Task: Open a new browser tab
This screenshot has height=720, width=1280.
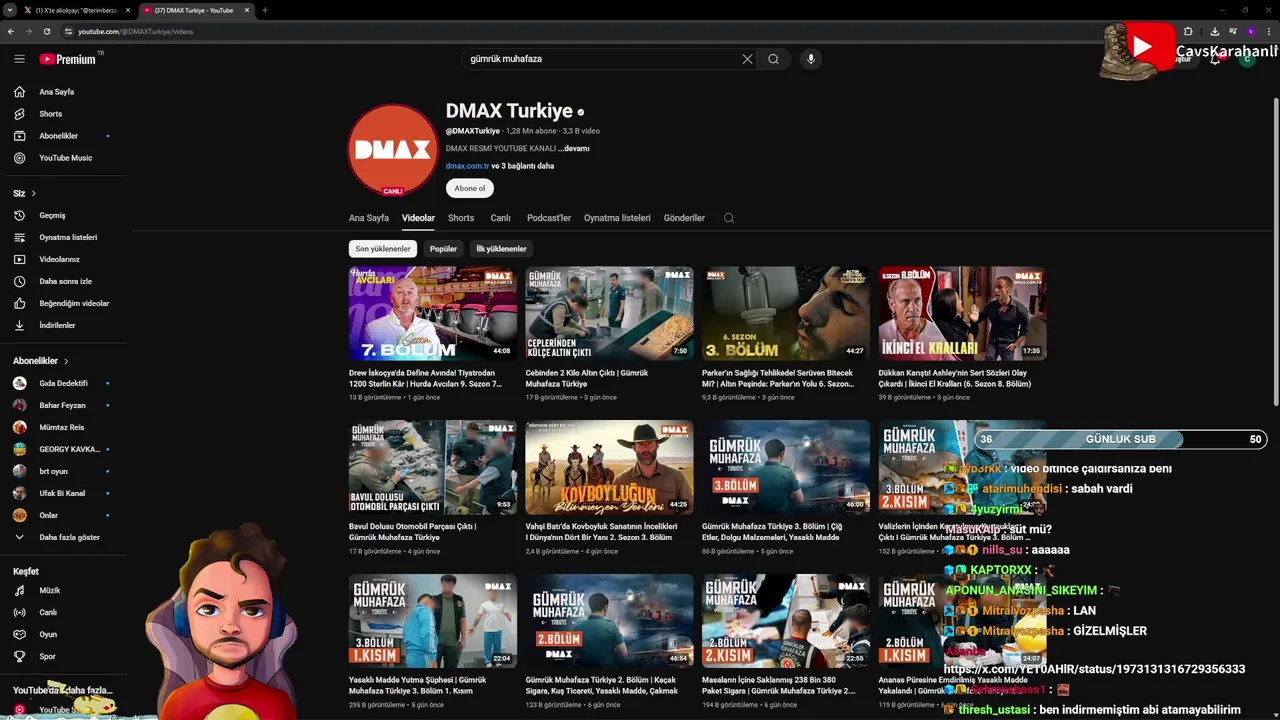Action: 264,10
